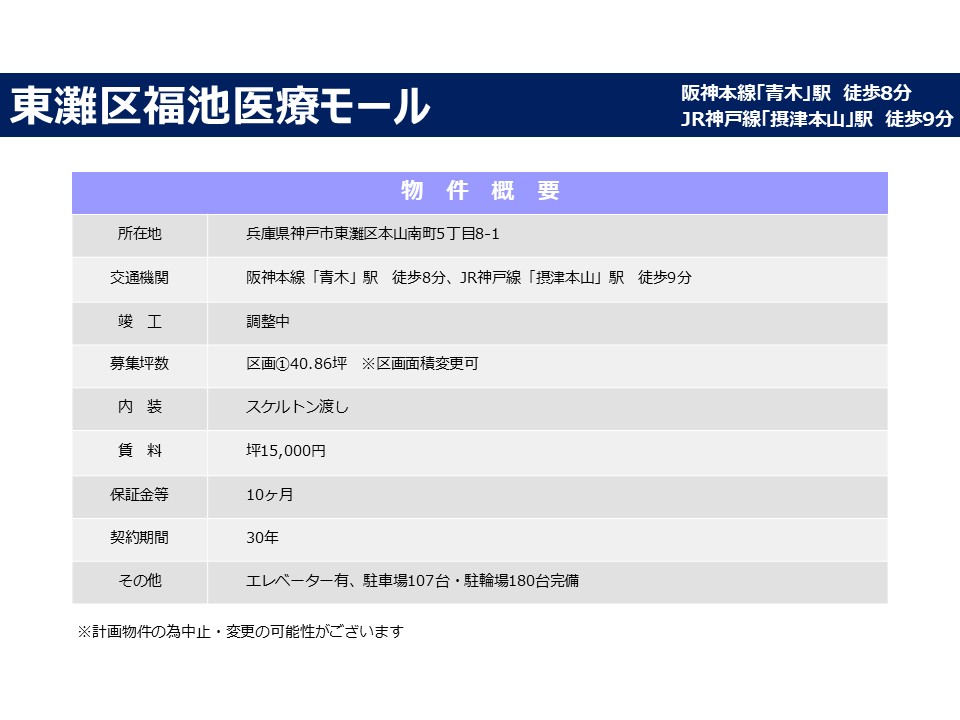Screen dimensions: 960x720
Task: Click the 物件概要 table header
Action: coord(479,192)
